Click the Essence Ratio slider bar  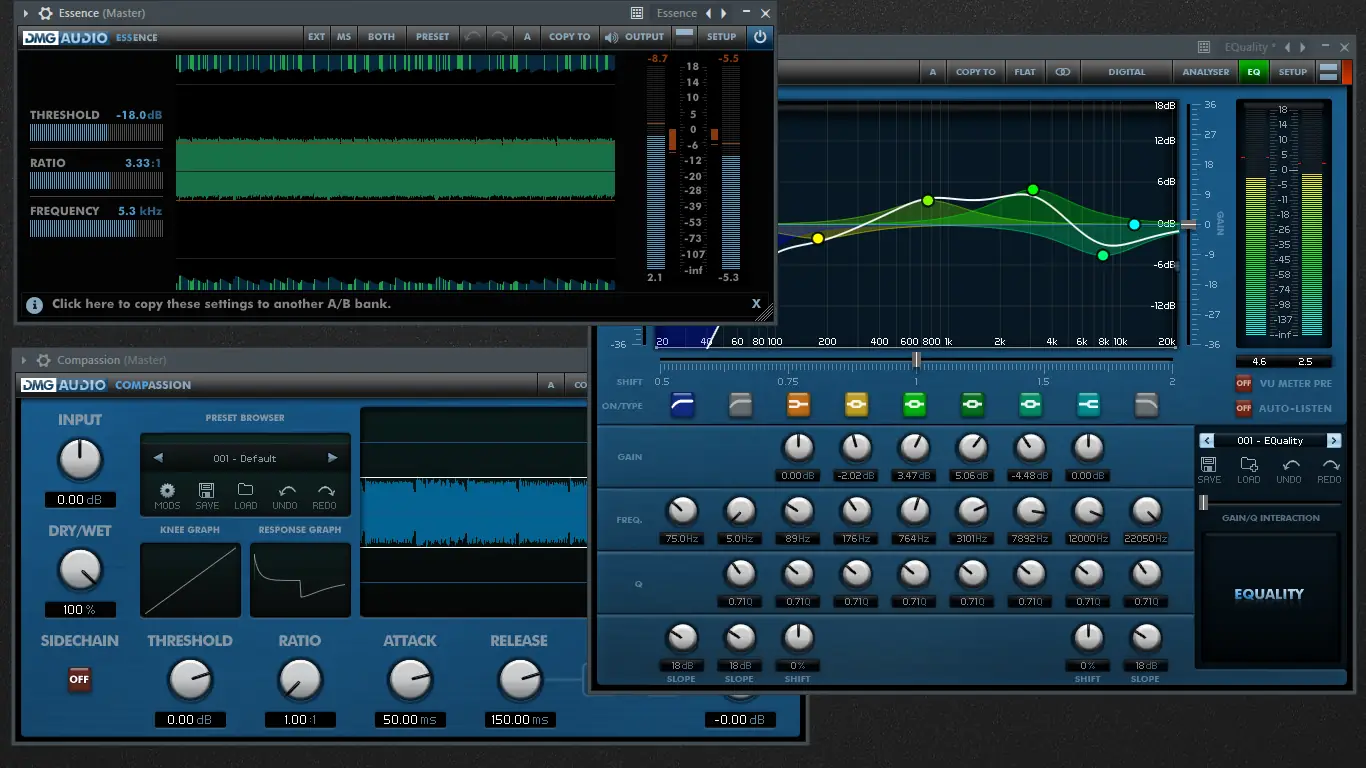point(96,181)
